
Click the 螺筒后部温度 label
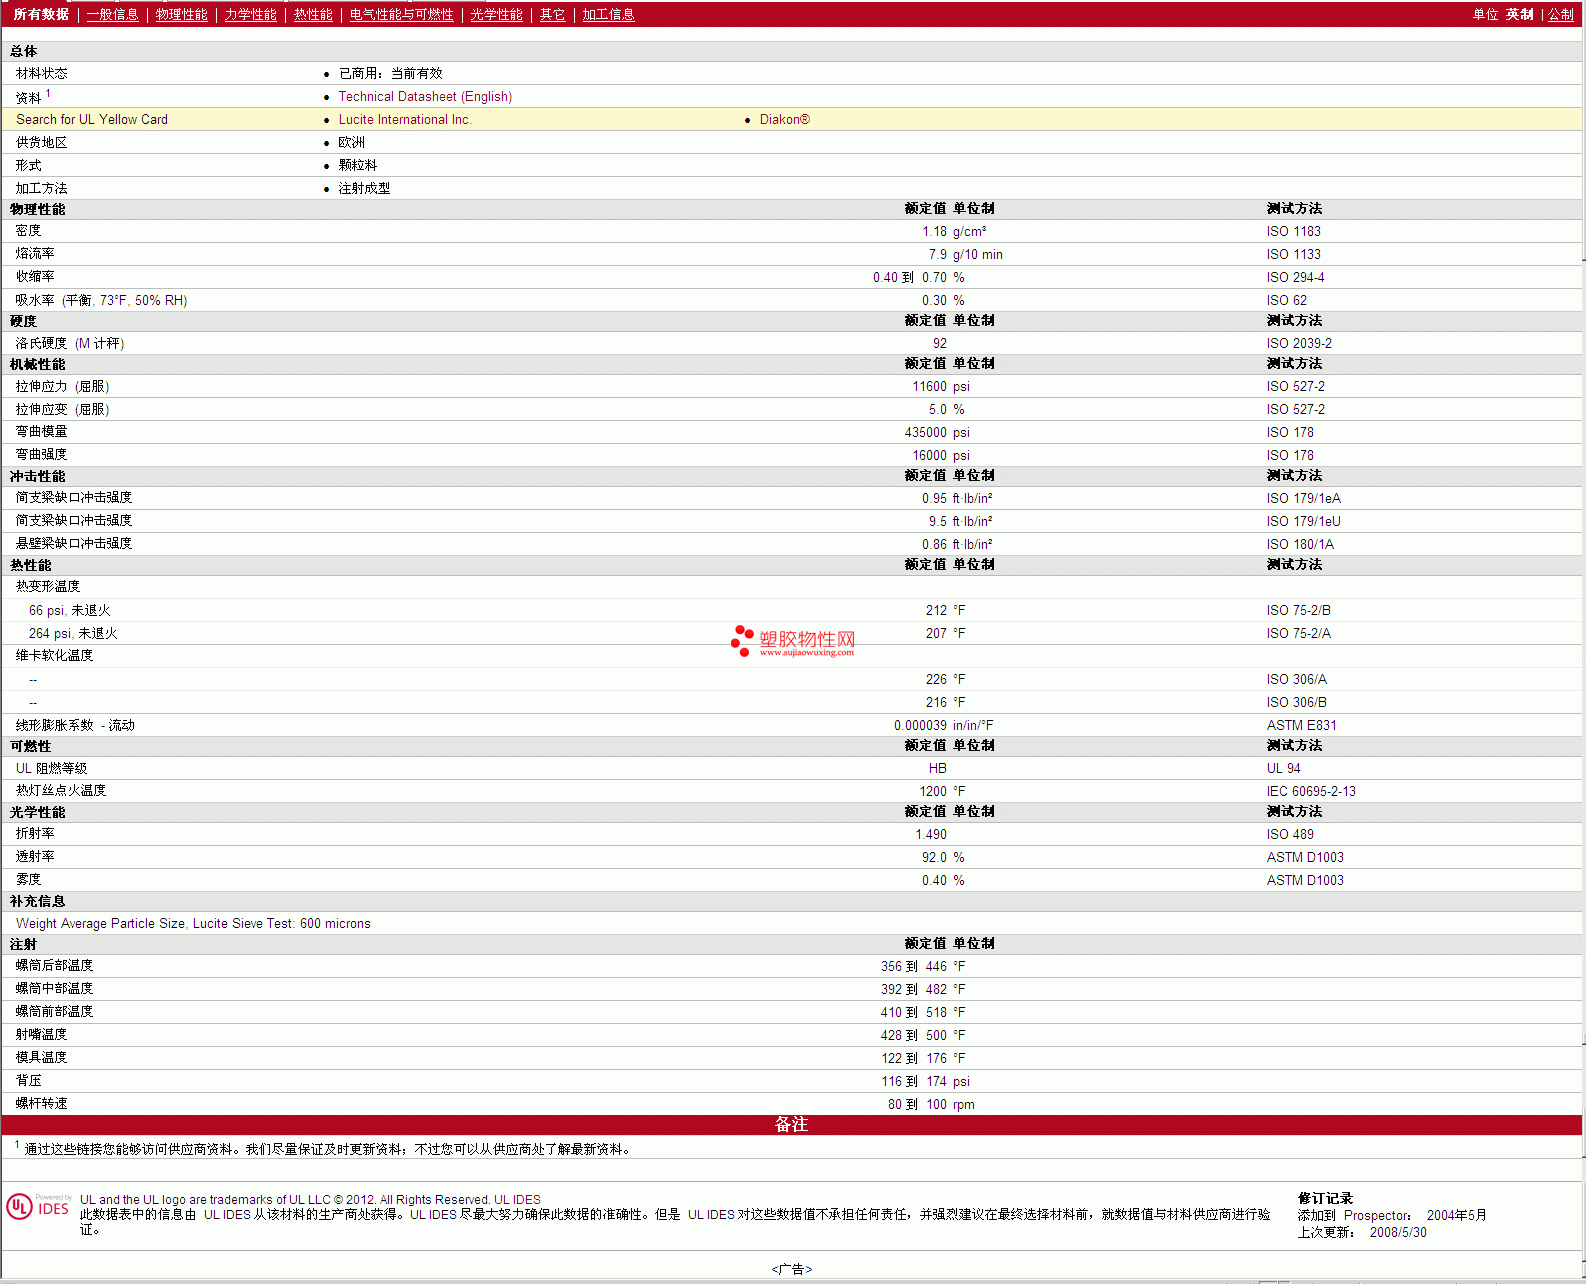pyautogui.click(x=54, y=966)
